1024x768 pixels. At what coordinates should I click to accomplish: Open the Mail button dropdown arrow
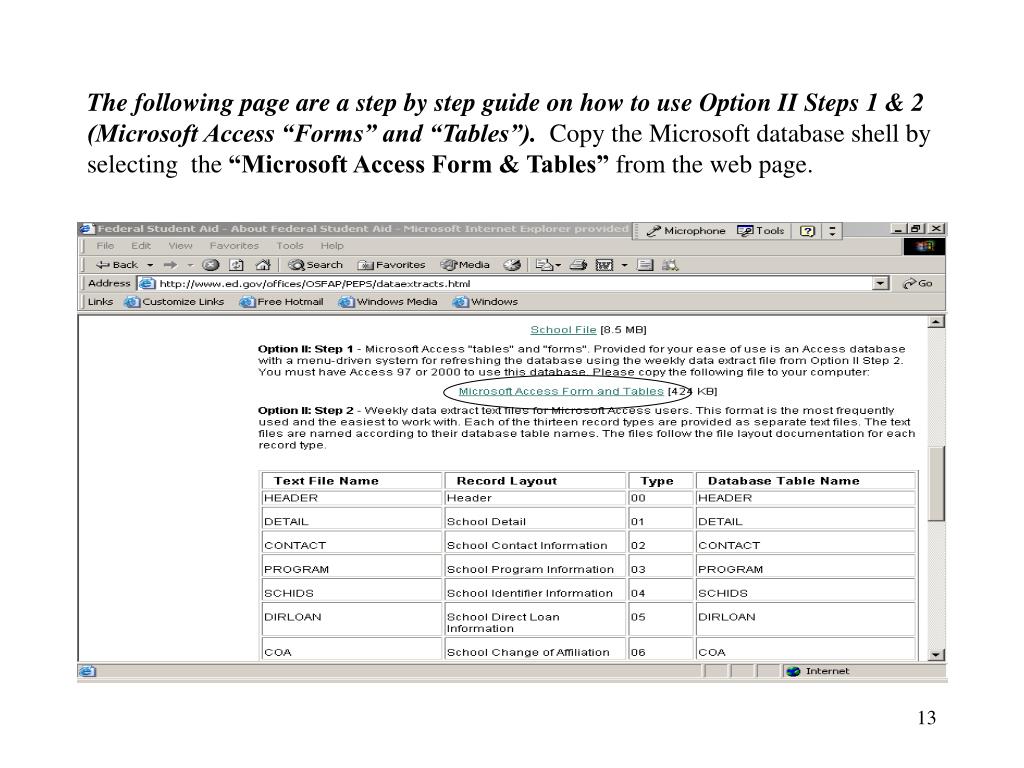(558, 265)
